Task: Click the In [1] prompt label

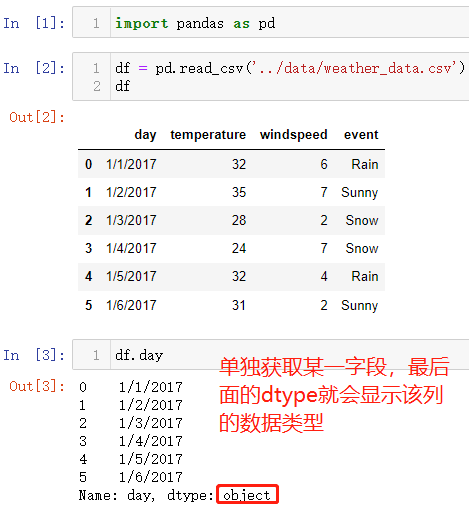Action: coord(34,23)
